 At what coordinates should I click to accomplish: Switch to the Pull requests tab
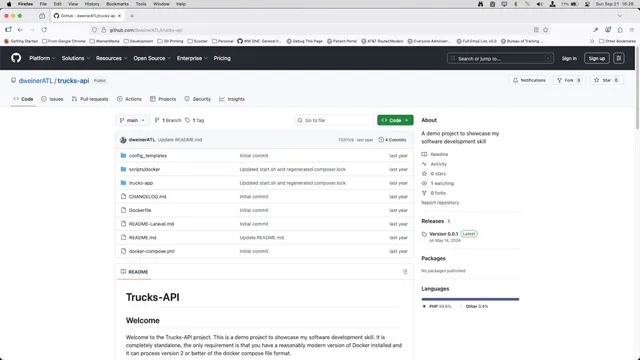pos(90,99)
